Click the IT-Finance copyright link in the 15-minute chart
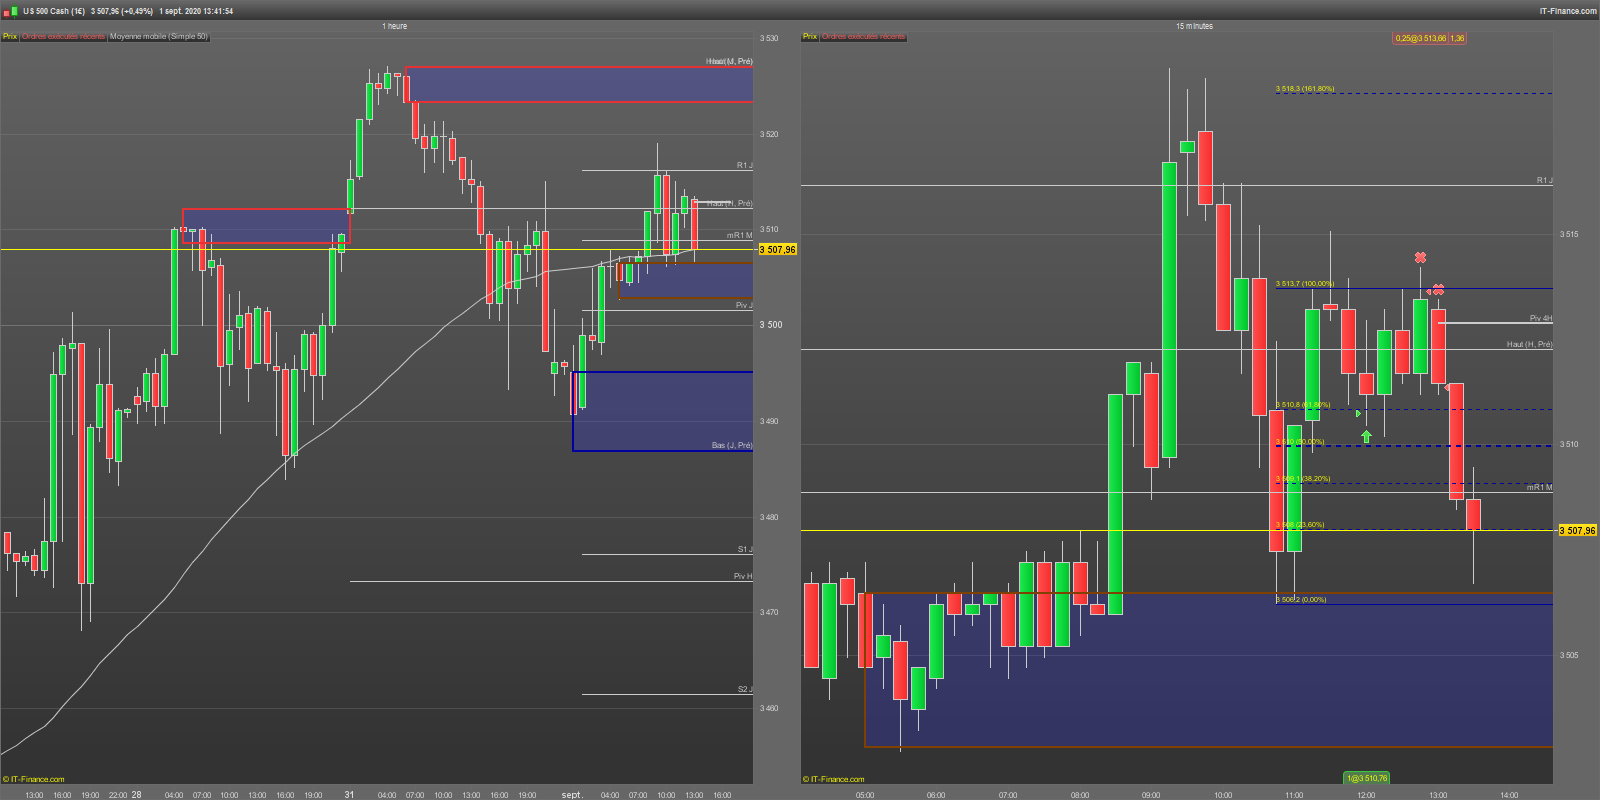 (x=834, y=779)
